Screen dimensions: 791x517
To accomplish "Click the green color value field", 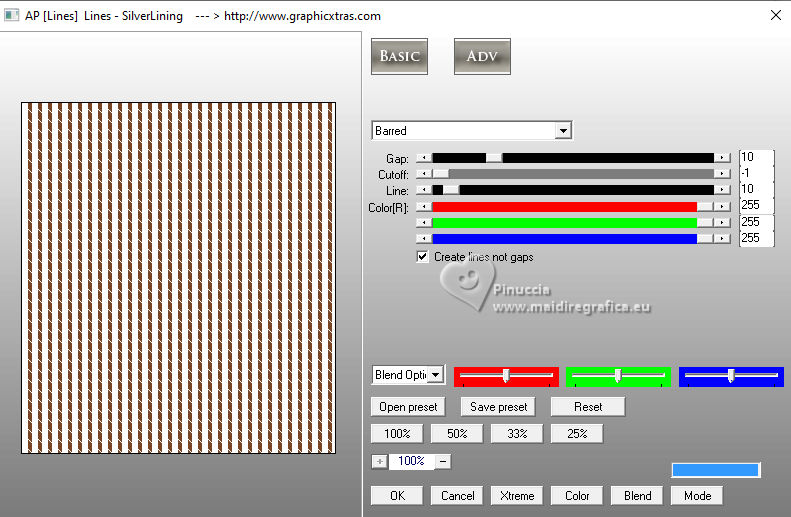I will pyautogui.click(x=756, y=222).
